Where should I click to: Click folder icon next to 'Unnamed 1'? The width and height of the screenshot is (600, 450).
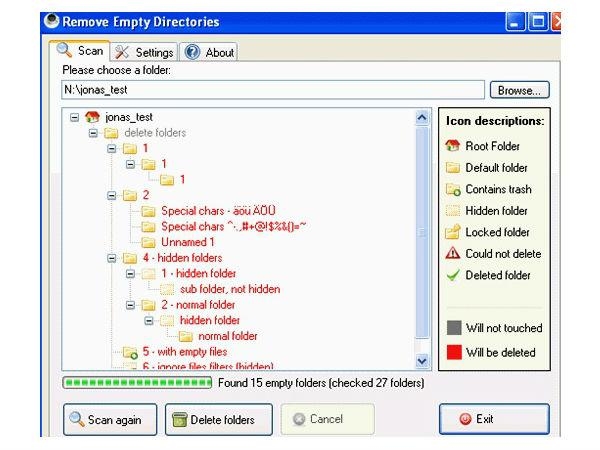click(x=148, y=242)
